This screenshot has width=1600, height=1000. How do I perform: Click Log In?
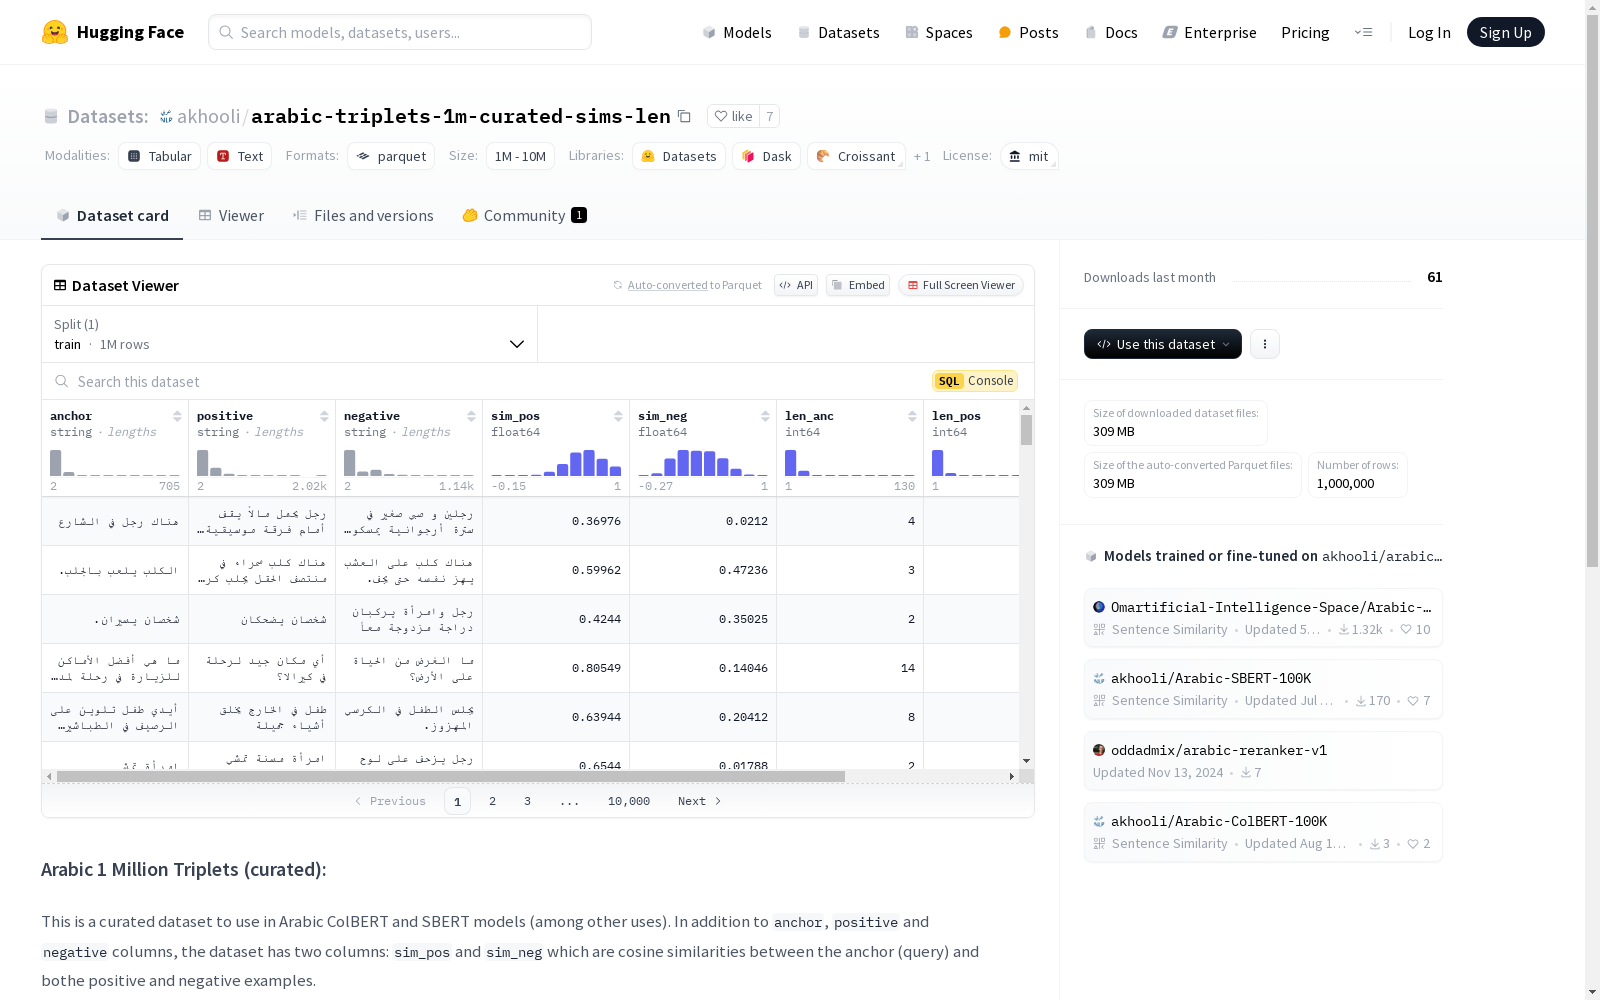pyautogui.click(x=1429, y=32)
